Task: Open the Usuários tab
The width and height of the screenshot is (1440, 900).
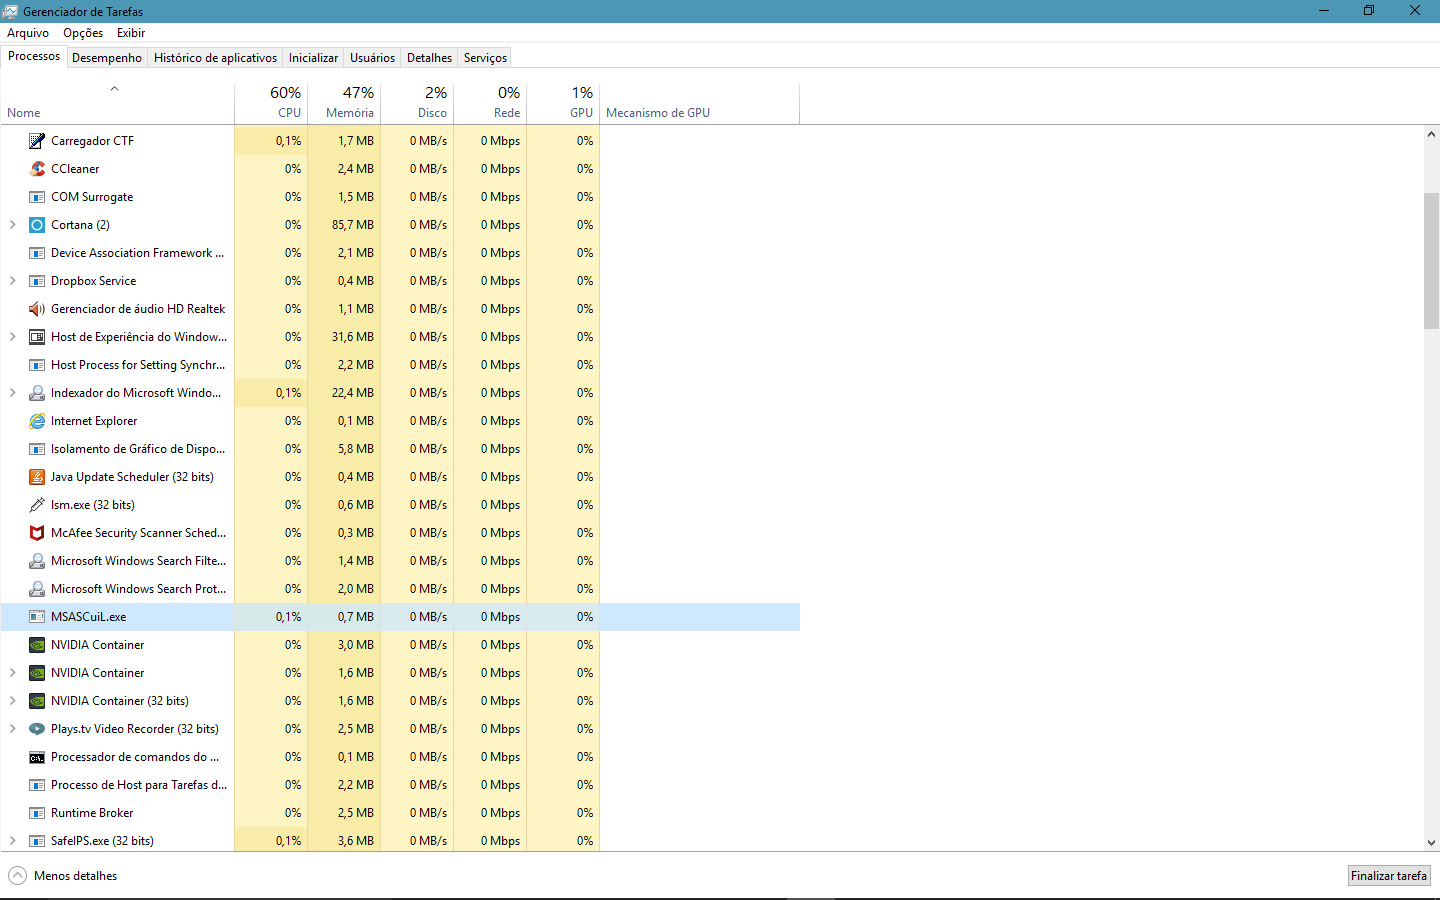Action: 372,58
